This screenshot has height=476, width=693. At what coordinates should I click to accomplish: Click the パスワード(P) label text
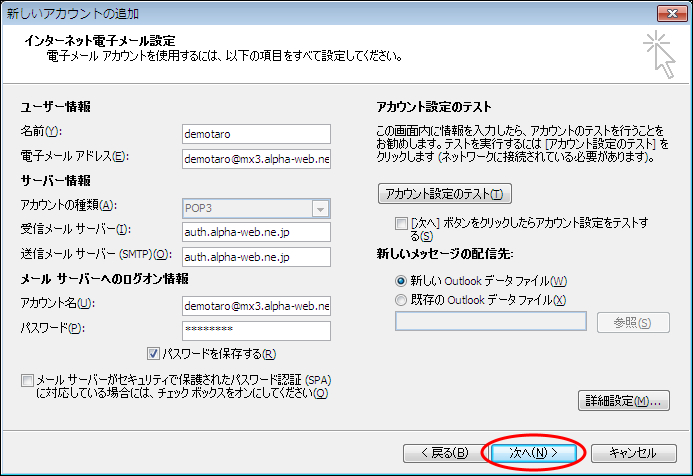click(52, 328)
